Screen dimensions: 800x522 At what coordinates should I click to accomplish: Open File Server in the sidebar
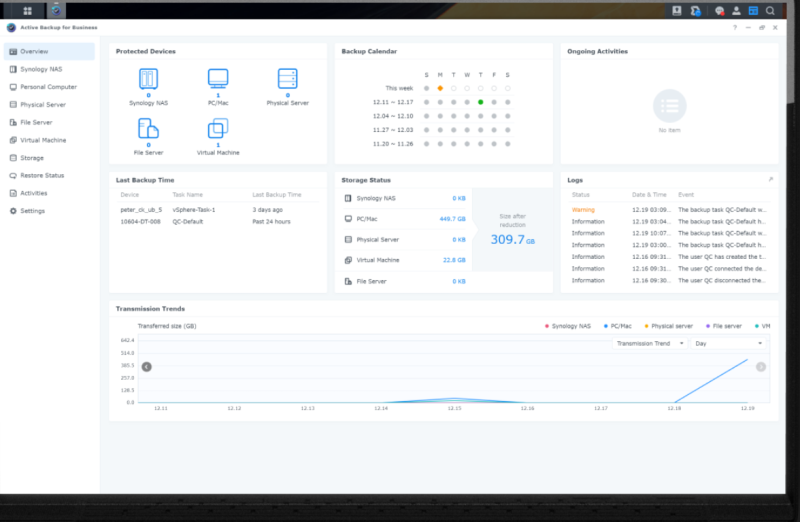pos(49,122)
